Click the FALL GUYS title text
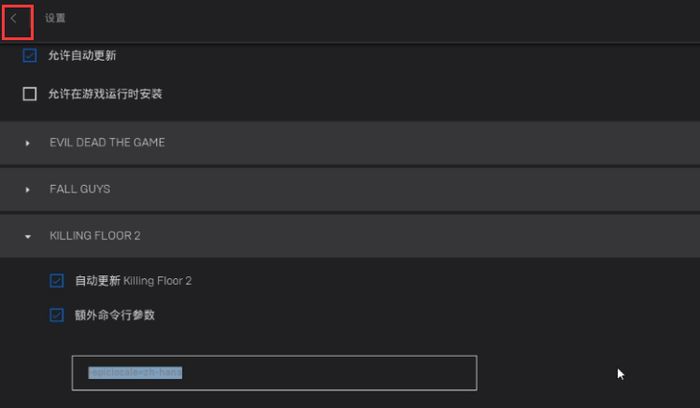The height and width of the screenshot is (408, 700). point(80,189)
